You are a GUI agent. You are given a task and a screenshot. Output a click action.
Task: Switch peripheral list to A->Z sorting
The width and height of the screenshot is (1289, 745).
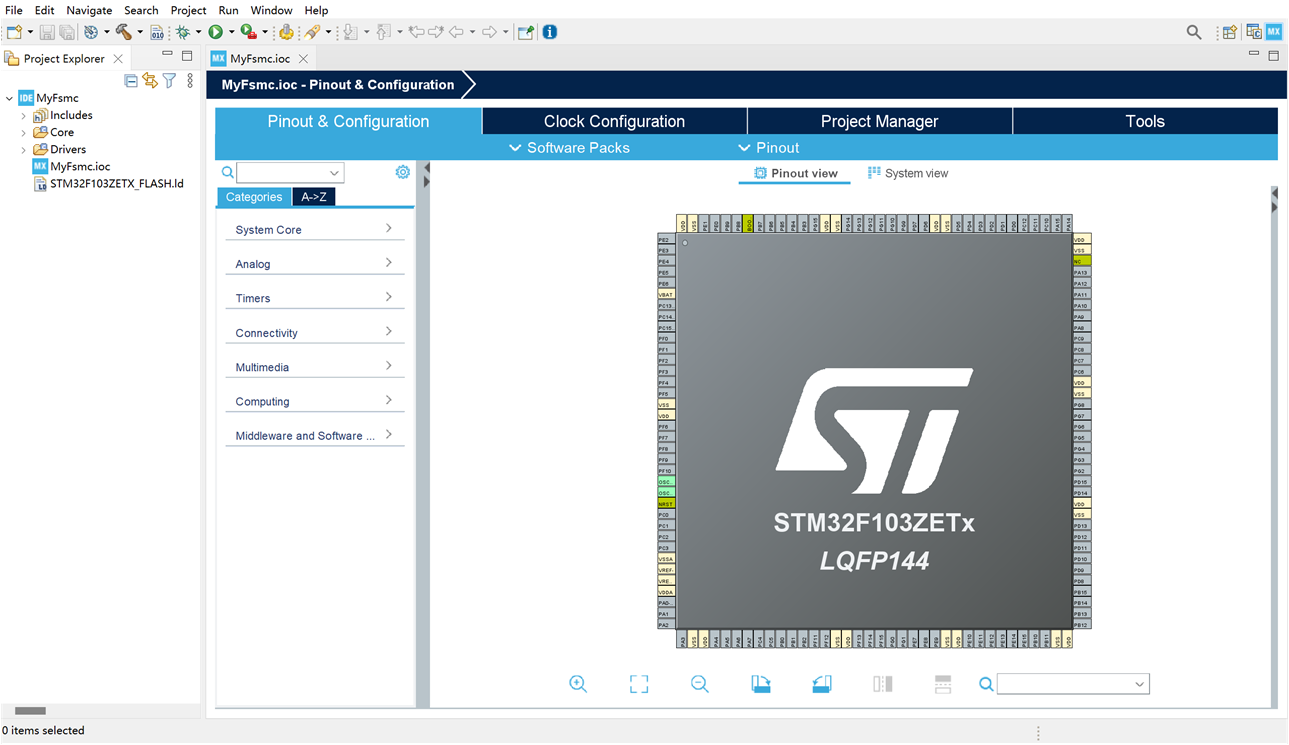314,197
